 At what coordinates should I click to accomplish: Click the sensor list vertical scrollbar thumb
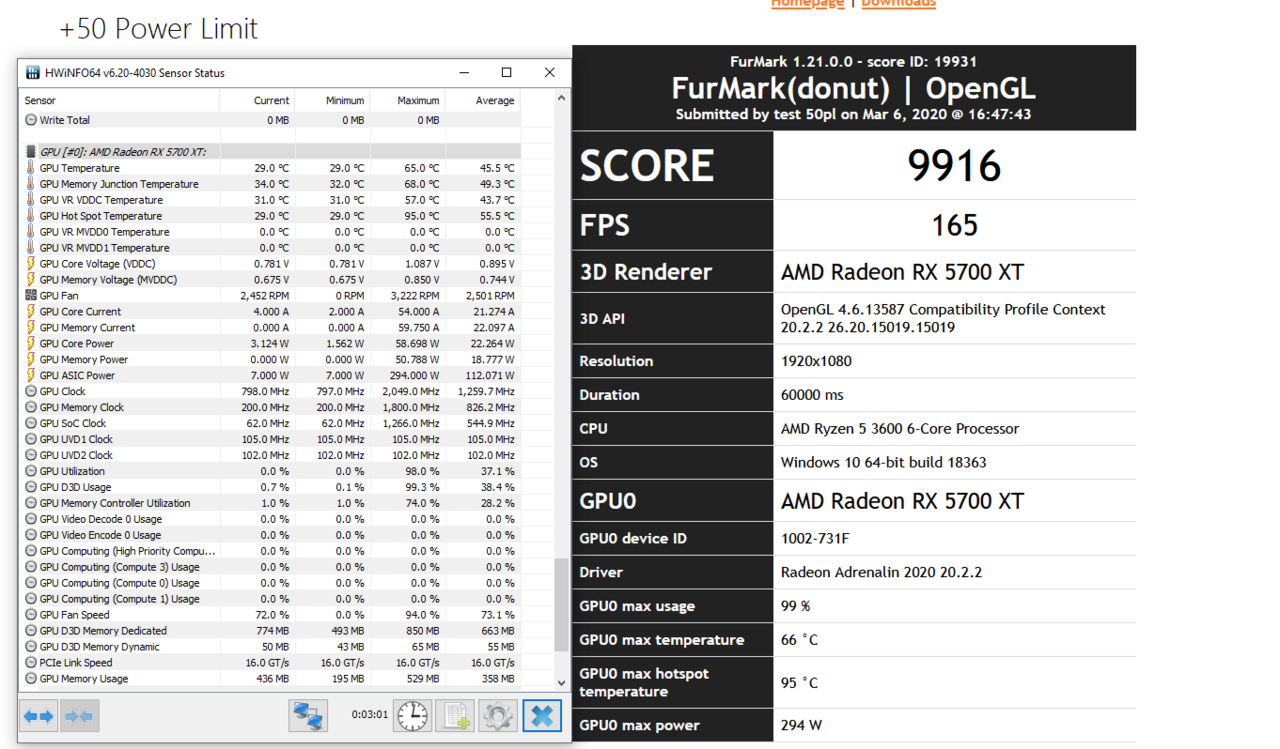pyautogui.click(x=561, y=606)
